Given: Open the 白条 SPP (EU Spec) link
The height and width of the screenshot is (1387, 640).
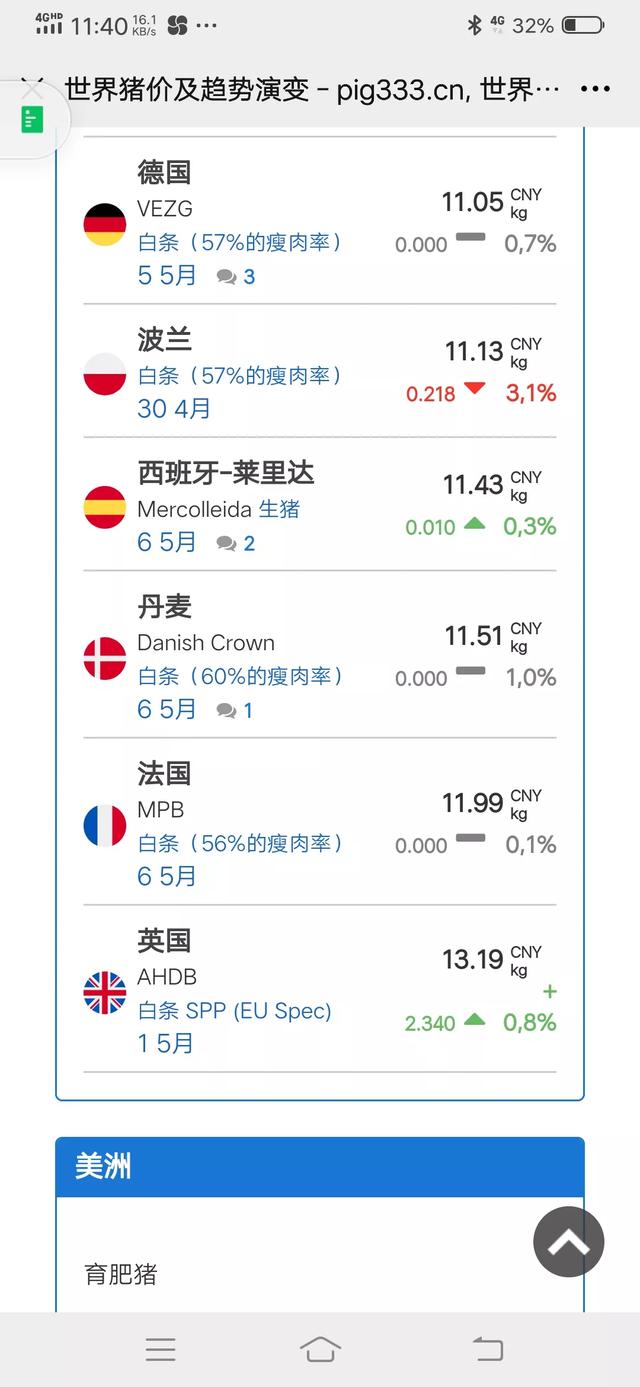Looking at the screenshot, I should 234,1010.
